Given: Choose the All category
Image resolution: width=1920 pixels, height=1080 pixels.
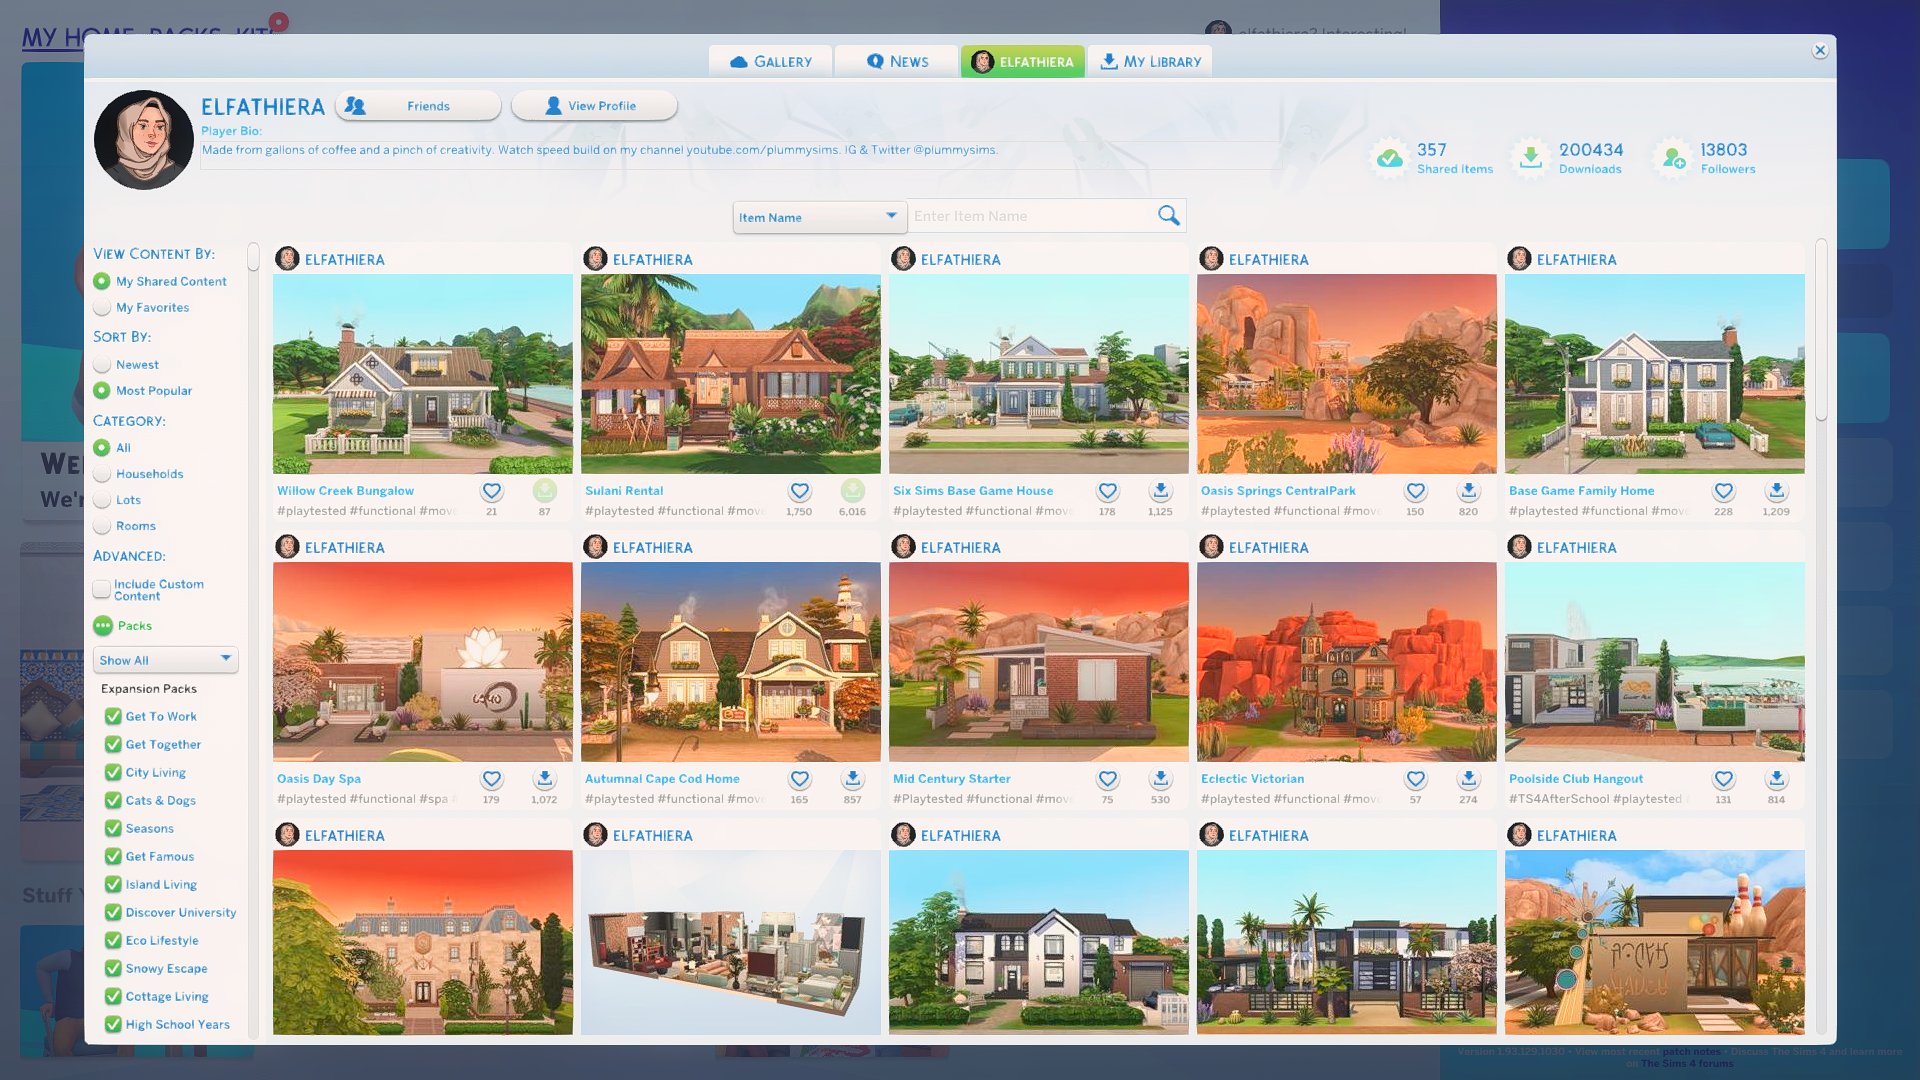Looking at the screenshot, I should [x=101, y=448].
